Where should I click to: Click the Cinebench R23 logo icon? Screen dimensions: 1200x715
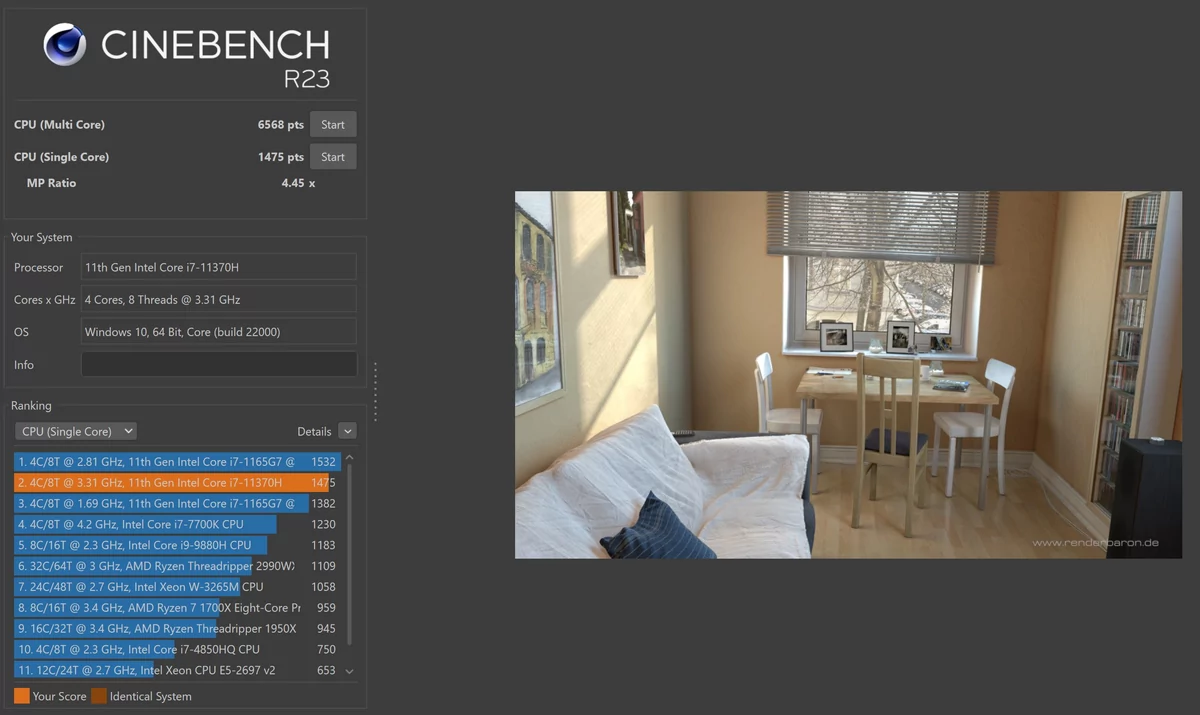64,44
